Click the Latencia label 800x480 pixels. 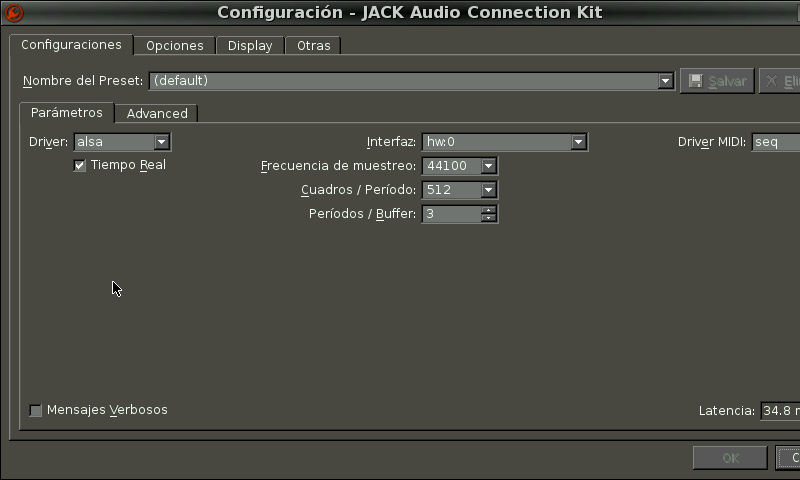tap(727, 411)
